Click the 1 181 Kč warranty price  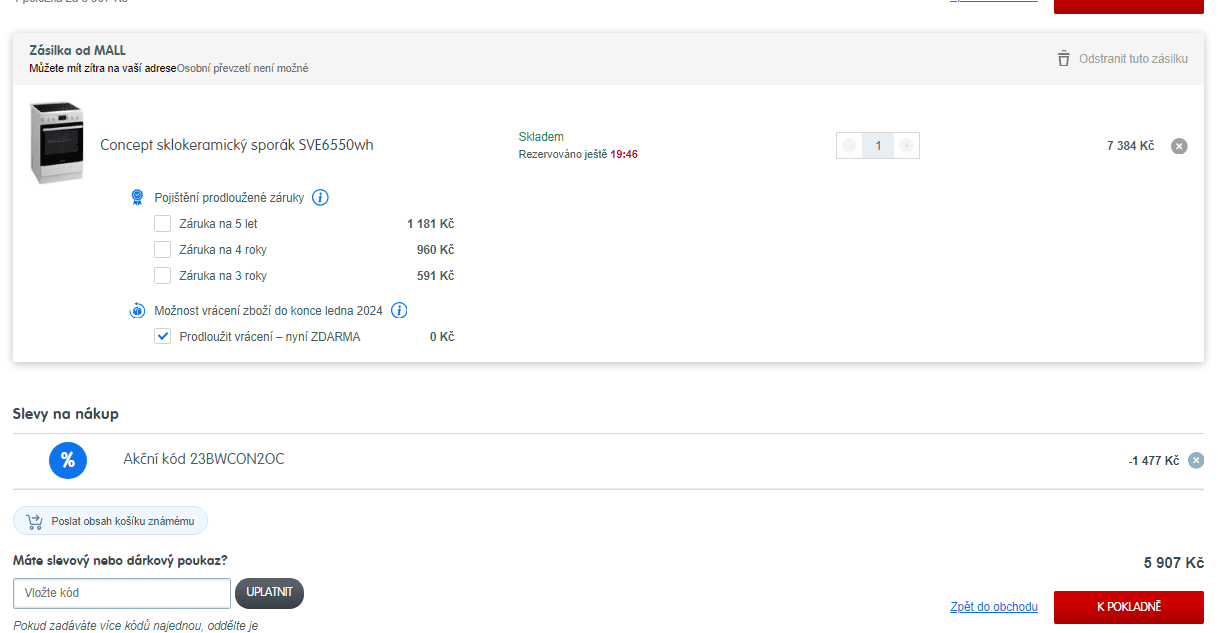[x=431, y=224]
